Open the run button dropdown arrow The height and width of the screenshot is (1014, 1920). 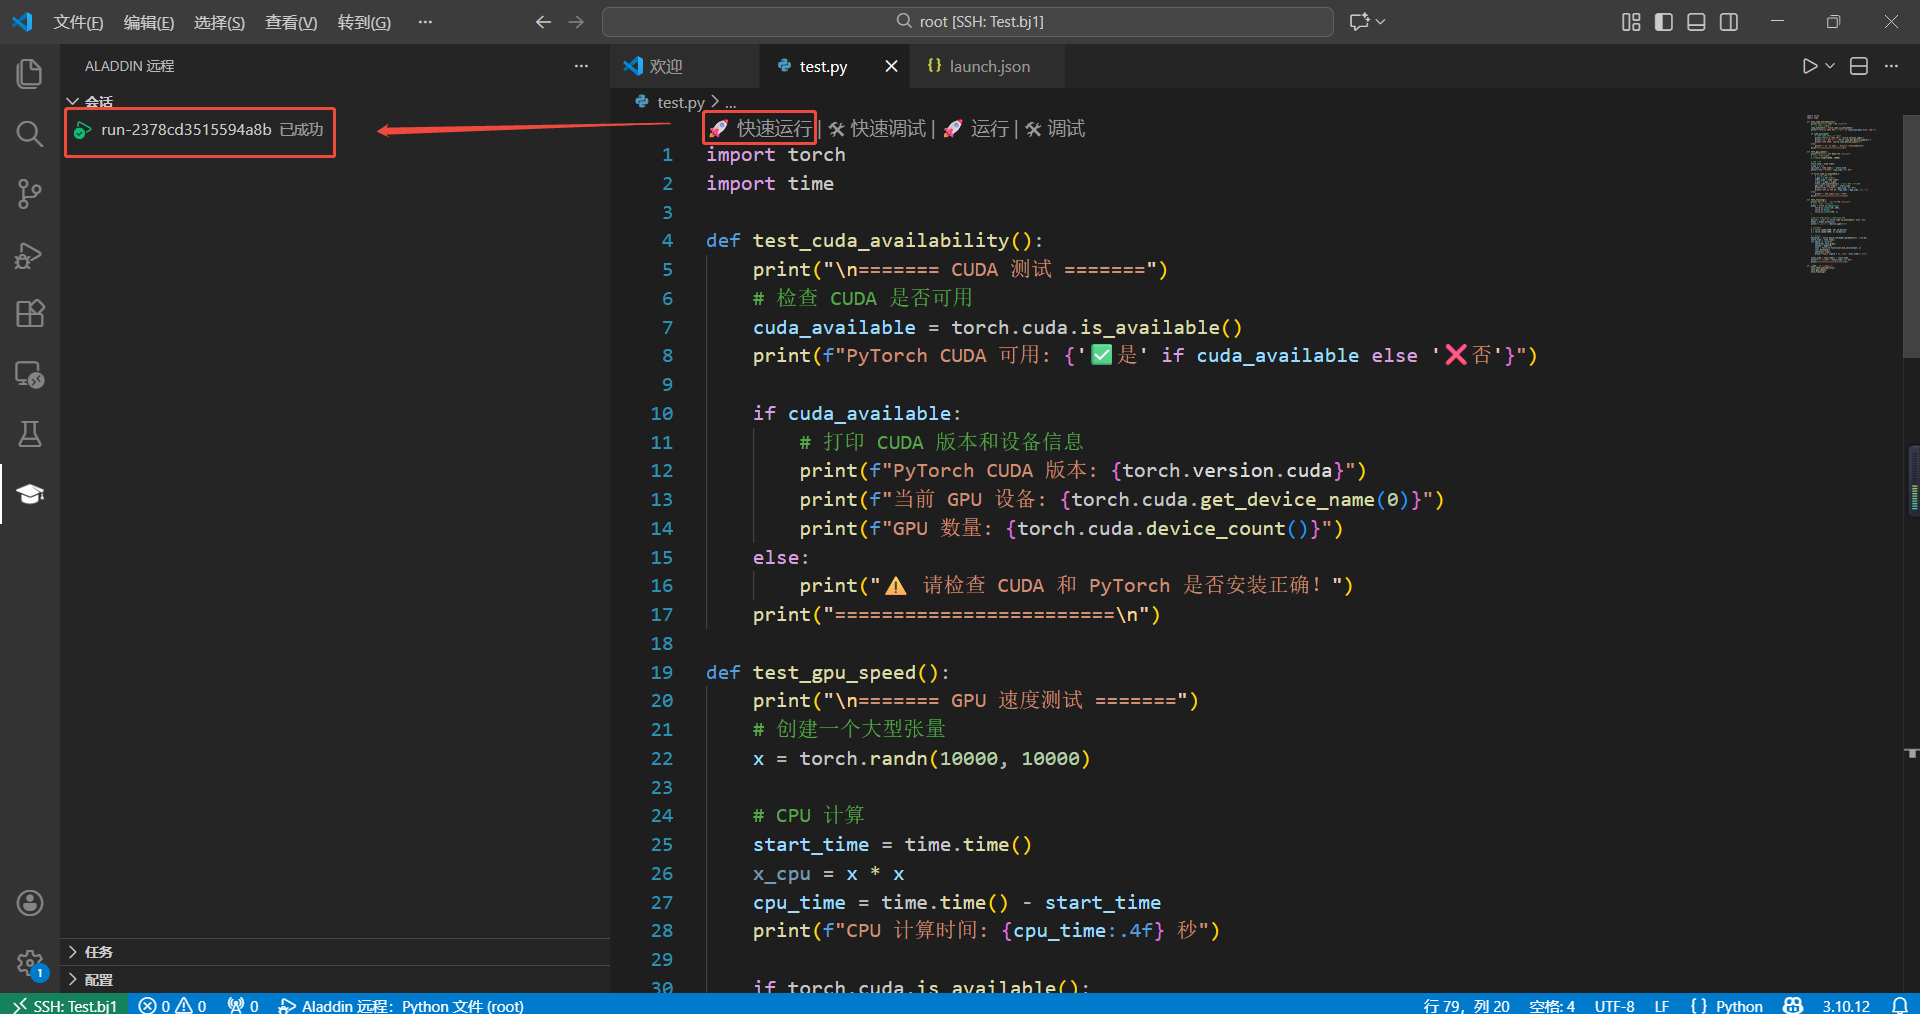(1830, 66)
